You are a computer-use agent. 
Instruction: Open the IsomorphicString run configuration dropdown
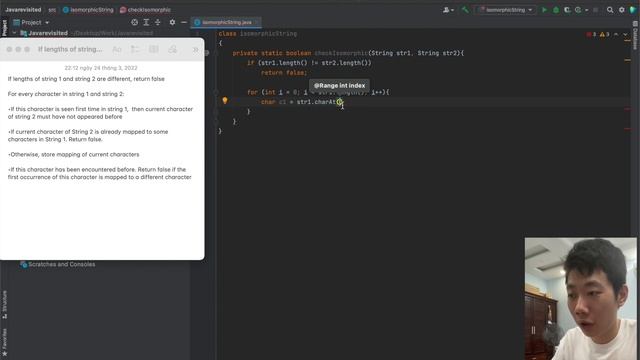click(x=506, y=10)
